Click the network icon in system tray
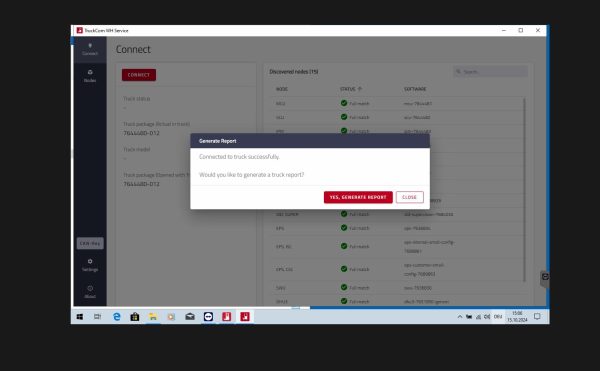The height and width of the screenshot is (371, 600). click(x=478, y=317)
